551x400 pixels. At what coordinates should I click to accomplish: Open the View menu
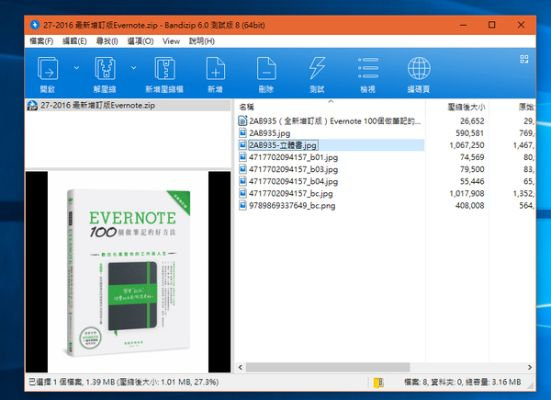pos(171,41)
